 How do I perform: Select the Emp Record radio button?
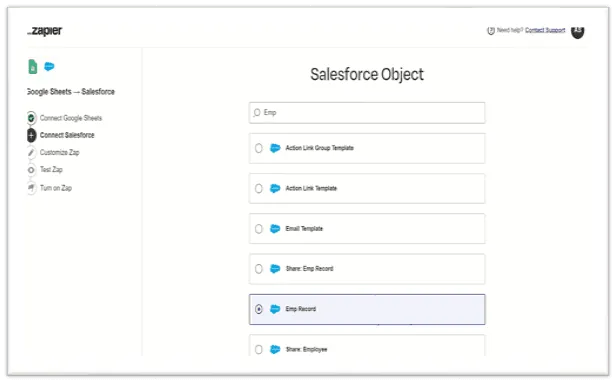[x=258, y=309]
